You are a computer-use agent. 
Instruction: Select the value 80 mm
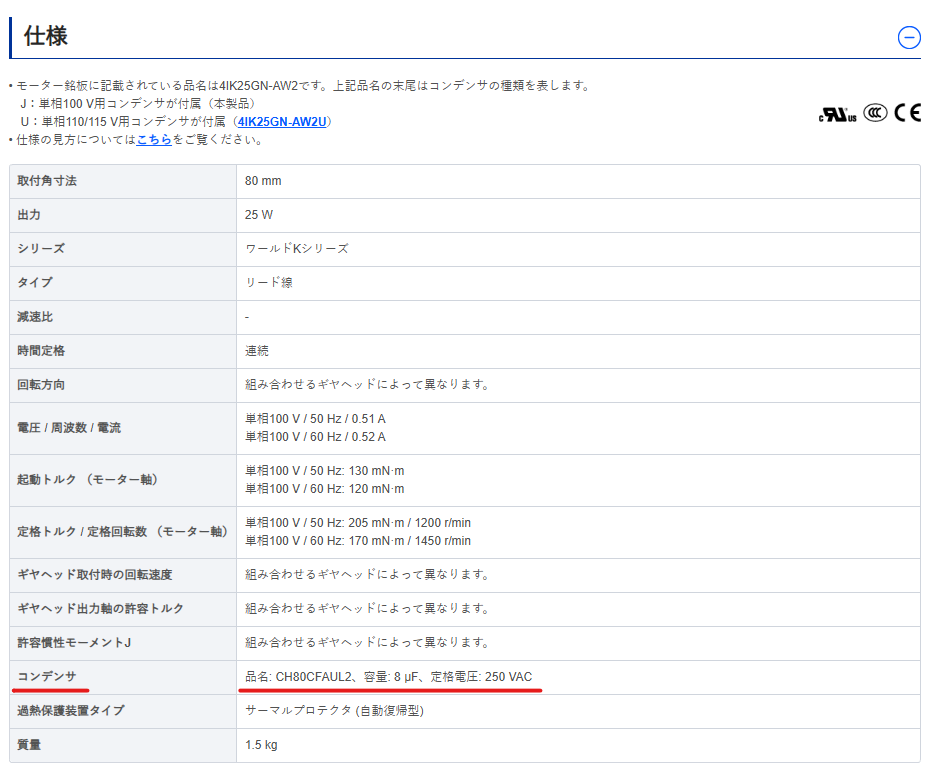[x=263, y=181]
